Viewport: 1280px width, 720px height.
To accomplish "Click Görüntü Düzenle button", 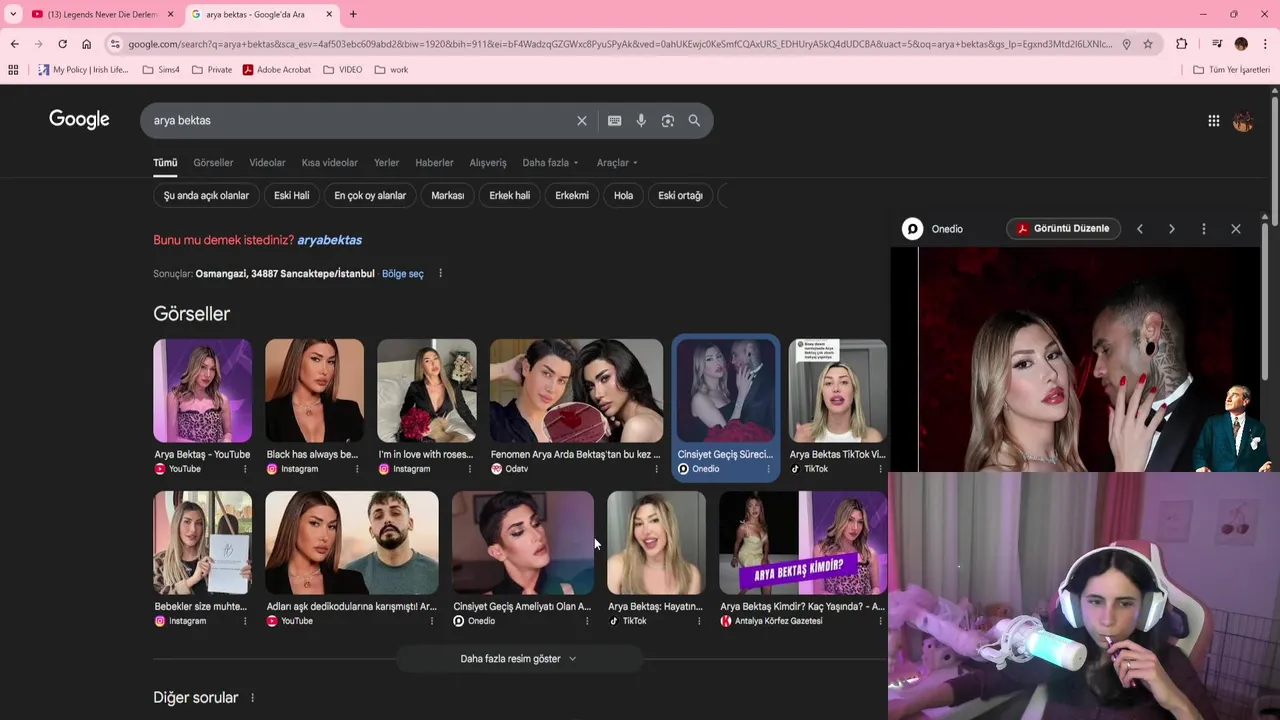I will [1063, 229].
